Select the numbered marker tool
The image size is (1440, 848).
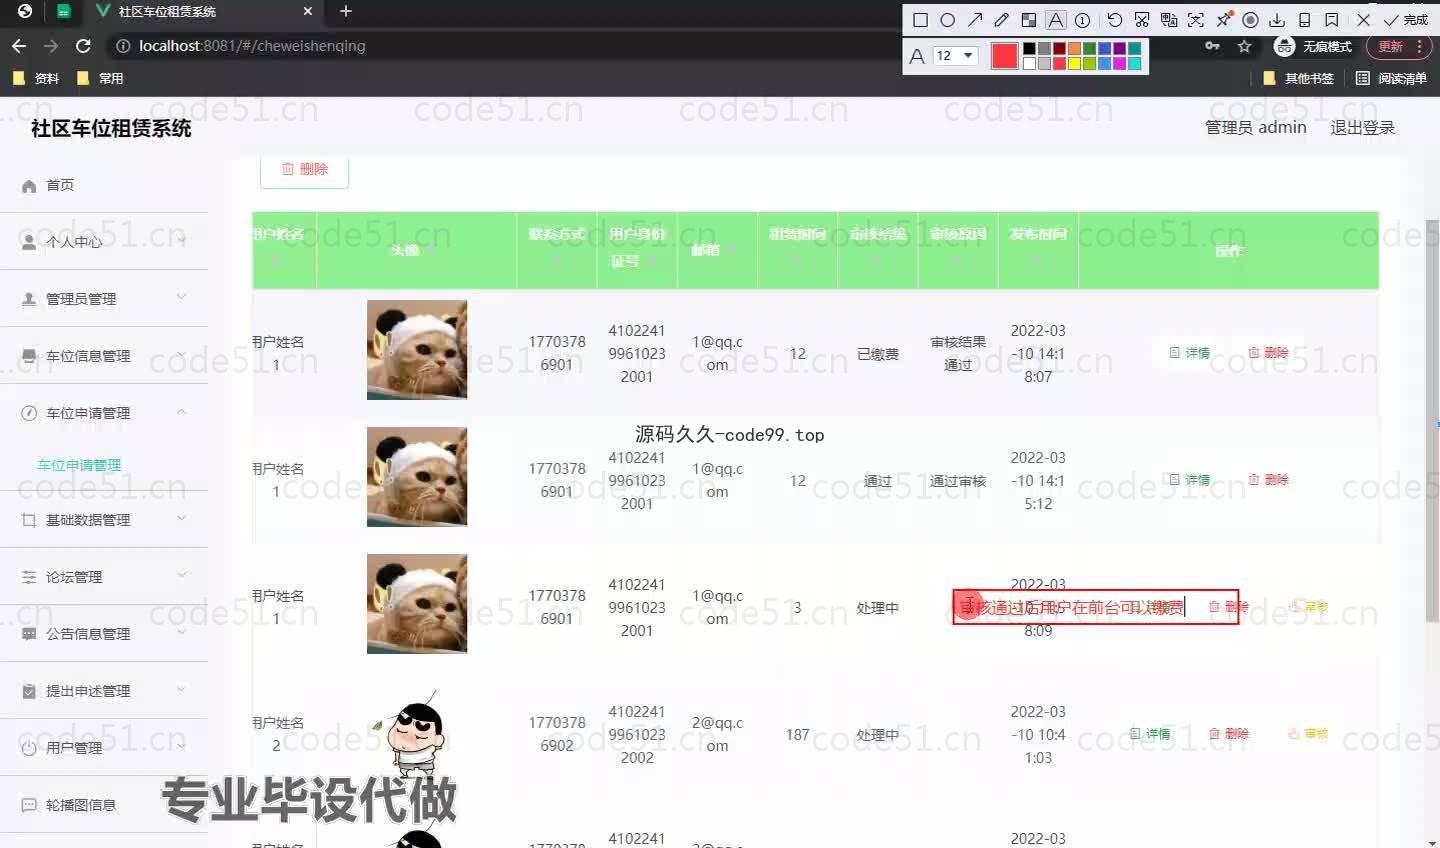click(1082, 20)
